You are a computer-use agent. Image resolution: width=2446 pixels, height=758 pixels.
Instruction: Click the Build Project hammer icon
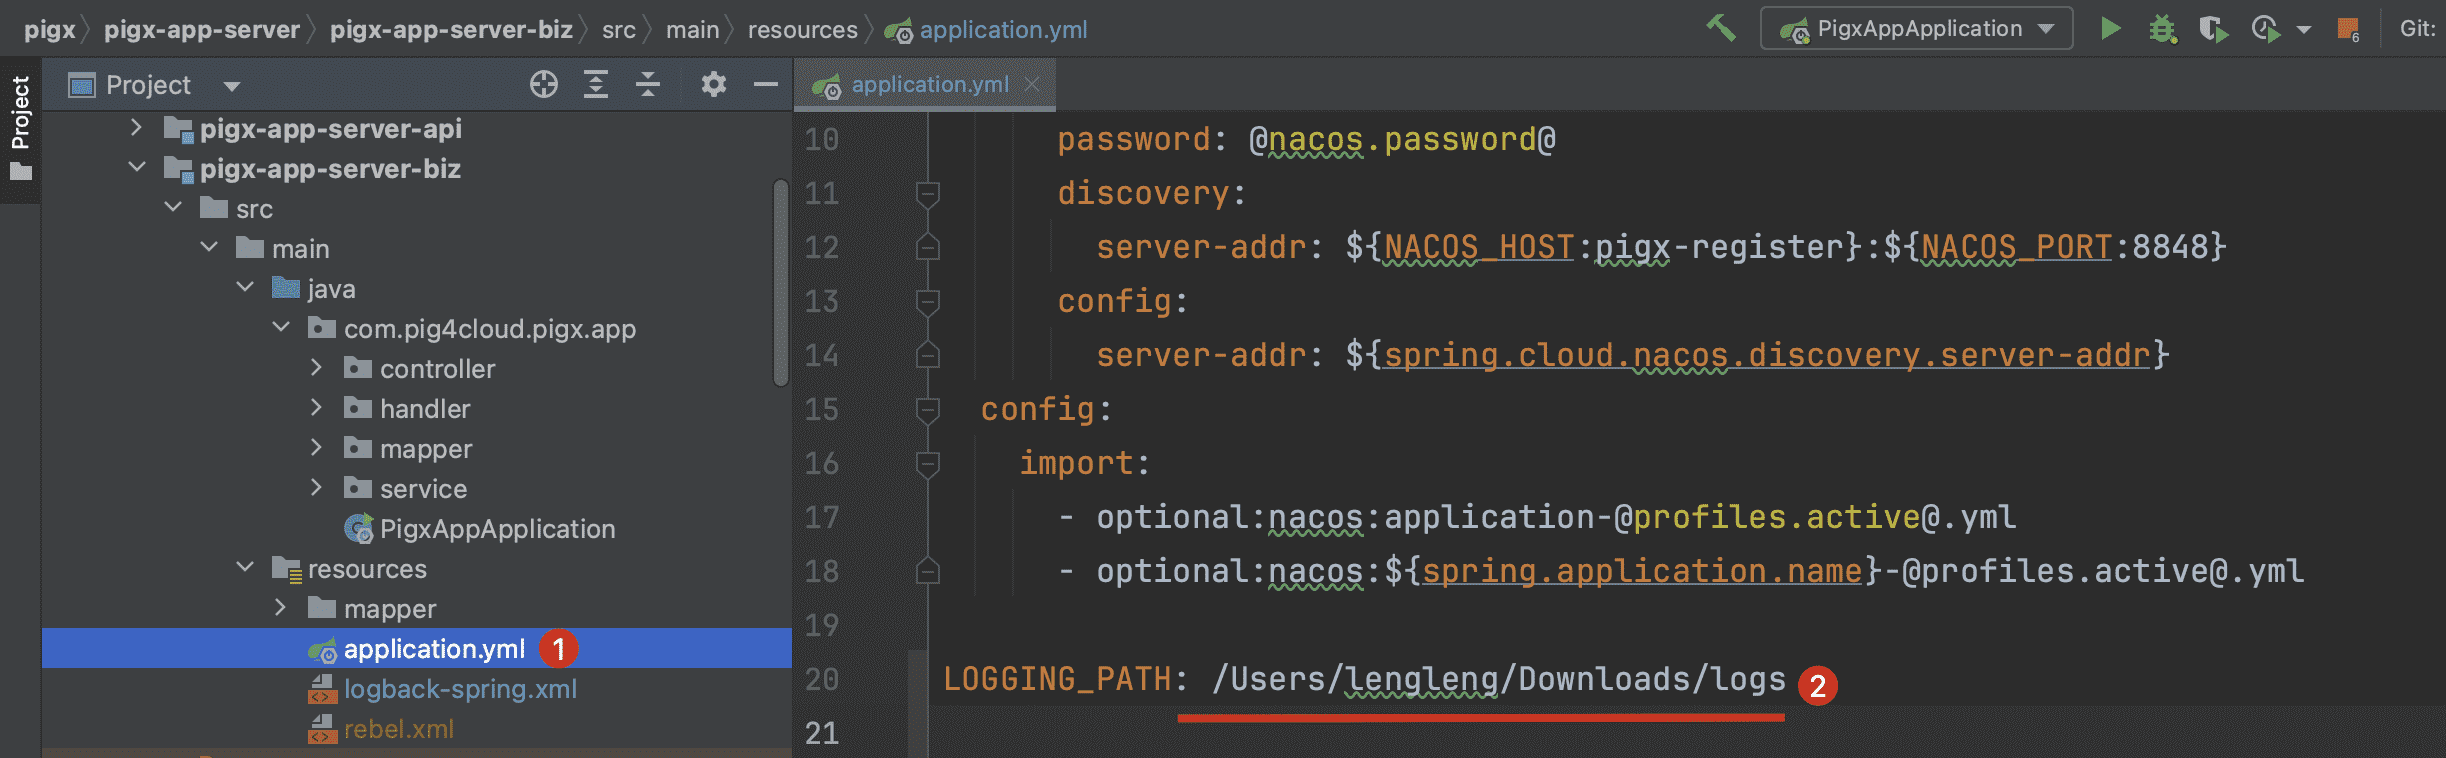click(1720, 28)
